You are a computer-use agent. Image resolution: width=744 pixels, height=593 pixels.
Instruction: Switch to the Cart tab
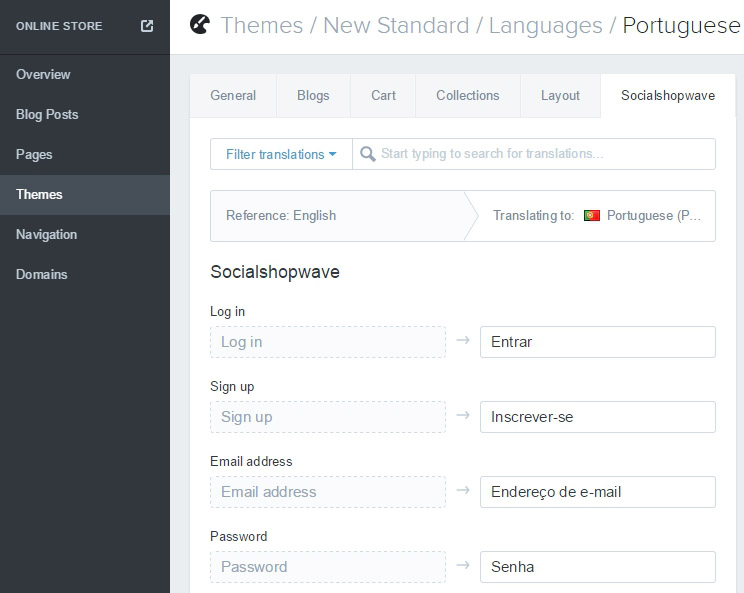pyautogui.click(x=383, y=95)
